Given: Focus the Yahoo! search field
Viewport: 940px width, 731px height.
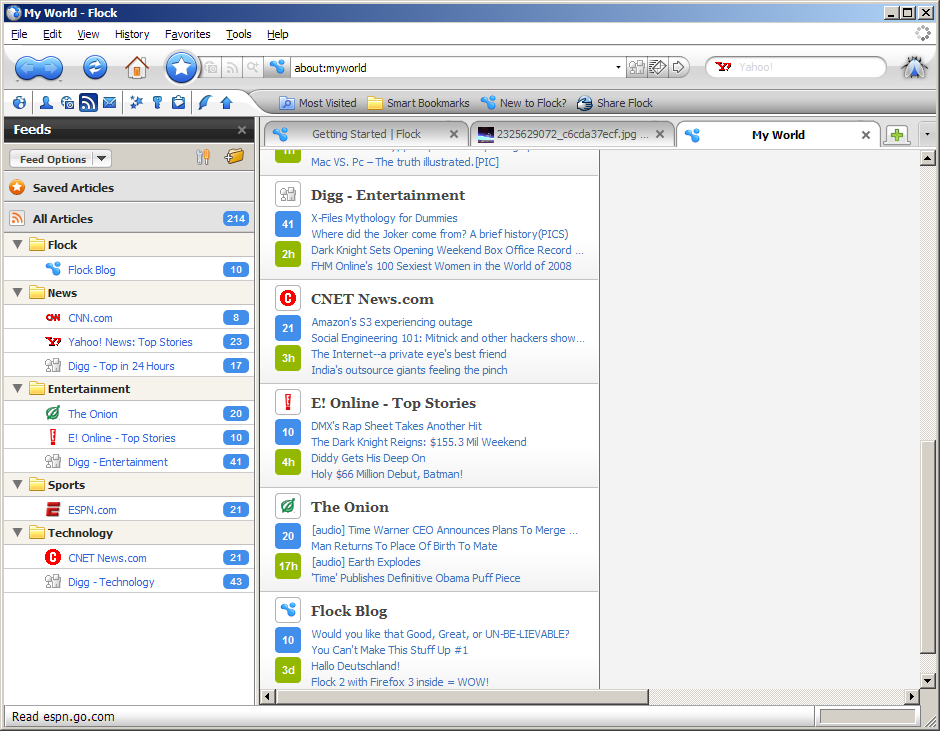Looking at the screenshot, I should [x=809, y=67].
